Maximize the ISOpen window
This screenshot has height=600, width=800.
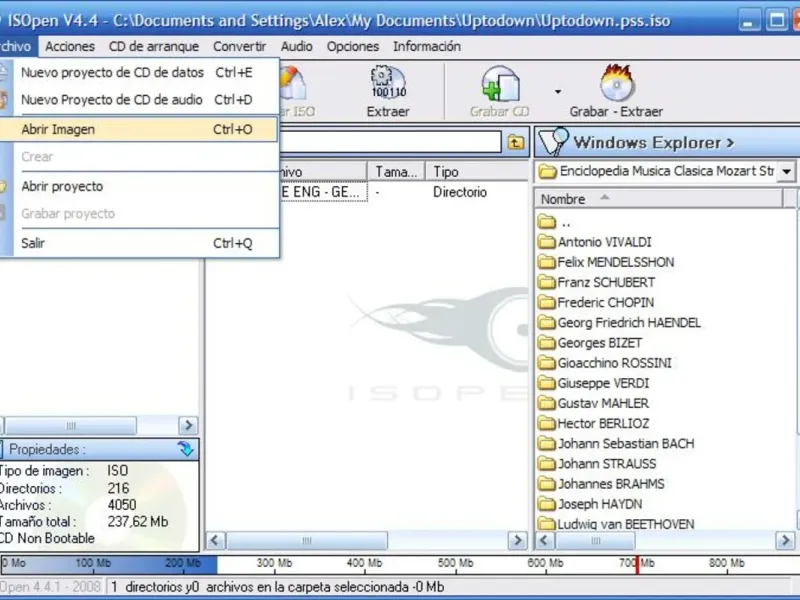777,21
